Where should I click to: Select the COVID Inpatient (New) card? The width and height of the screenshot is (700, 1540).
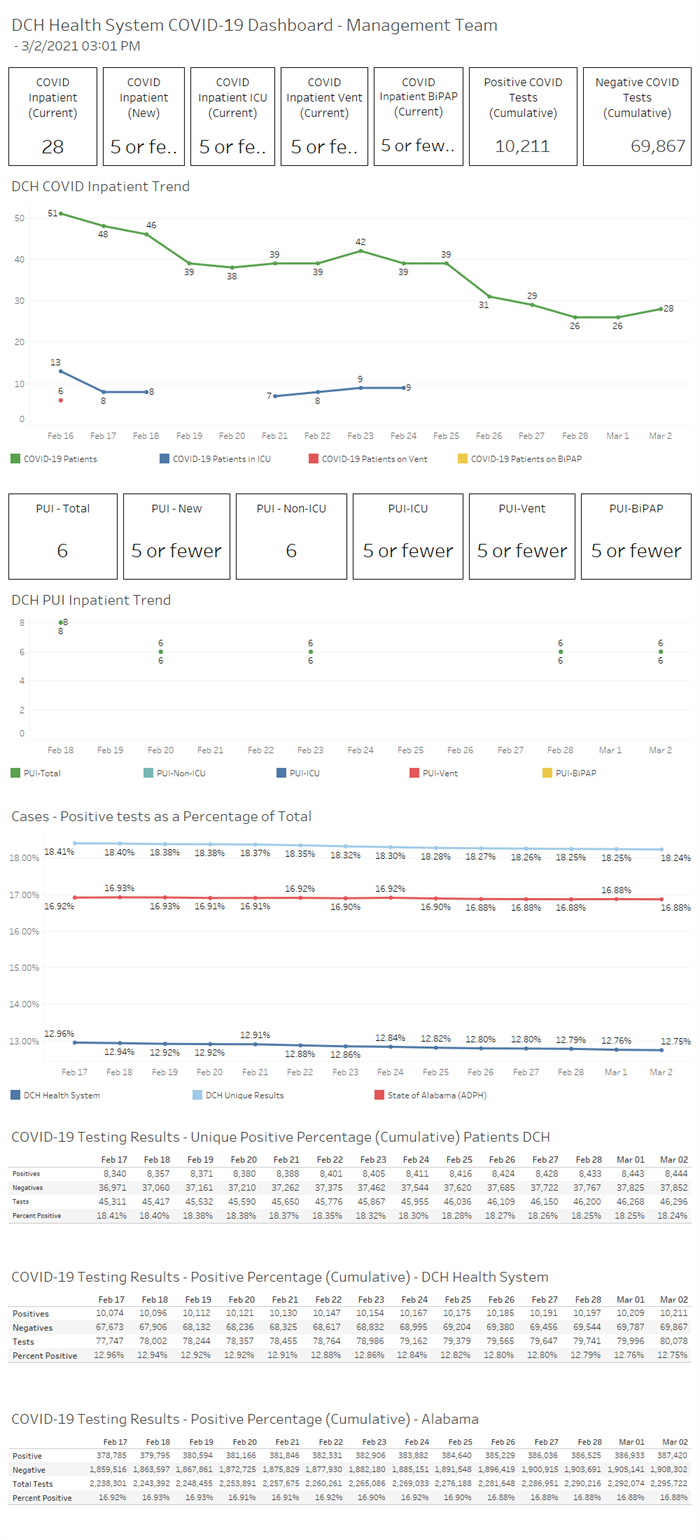(x=145, y=117)
